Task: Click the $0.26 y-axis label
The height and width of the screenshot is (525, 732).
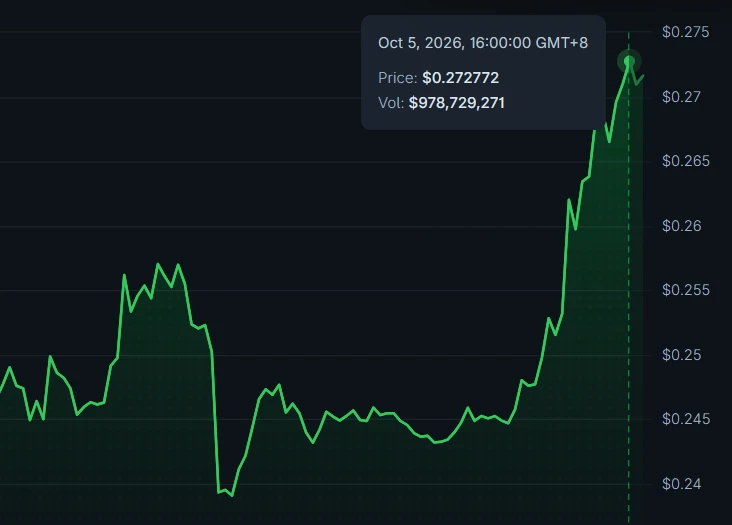Action: 682,226
